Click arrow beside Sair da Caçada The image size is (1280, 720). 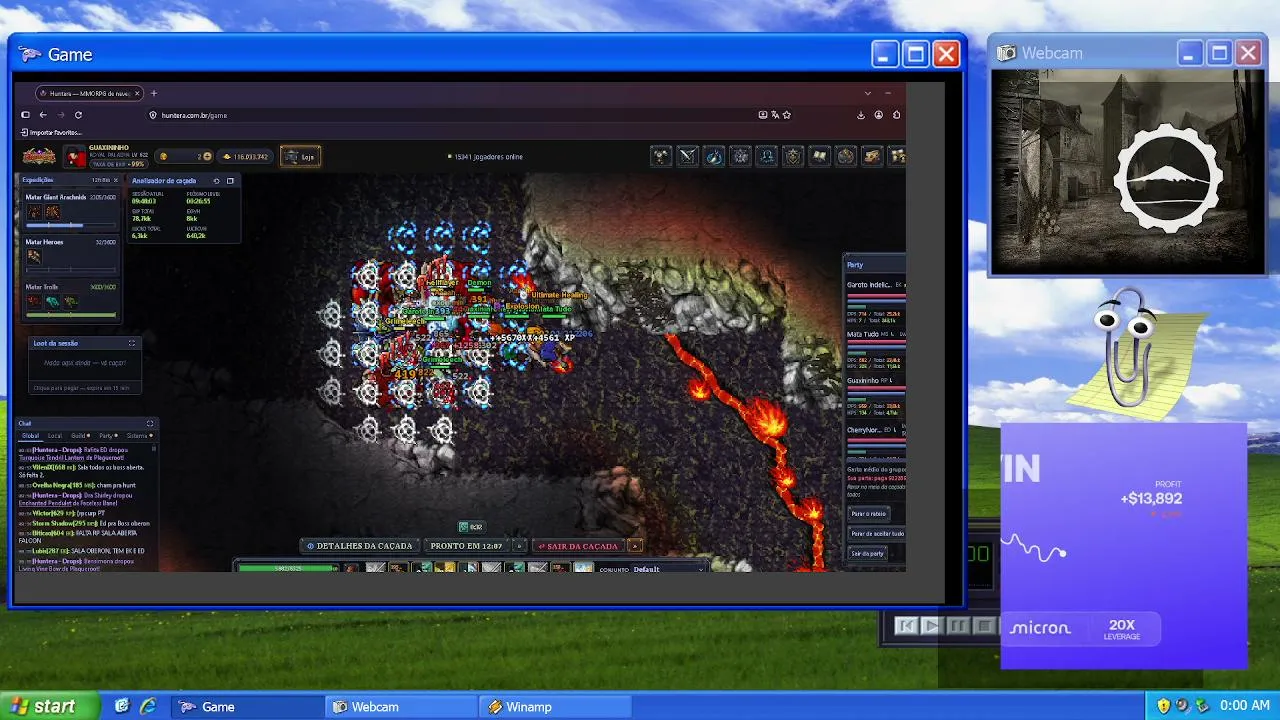pyautogui.click(x=635, y=546)
